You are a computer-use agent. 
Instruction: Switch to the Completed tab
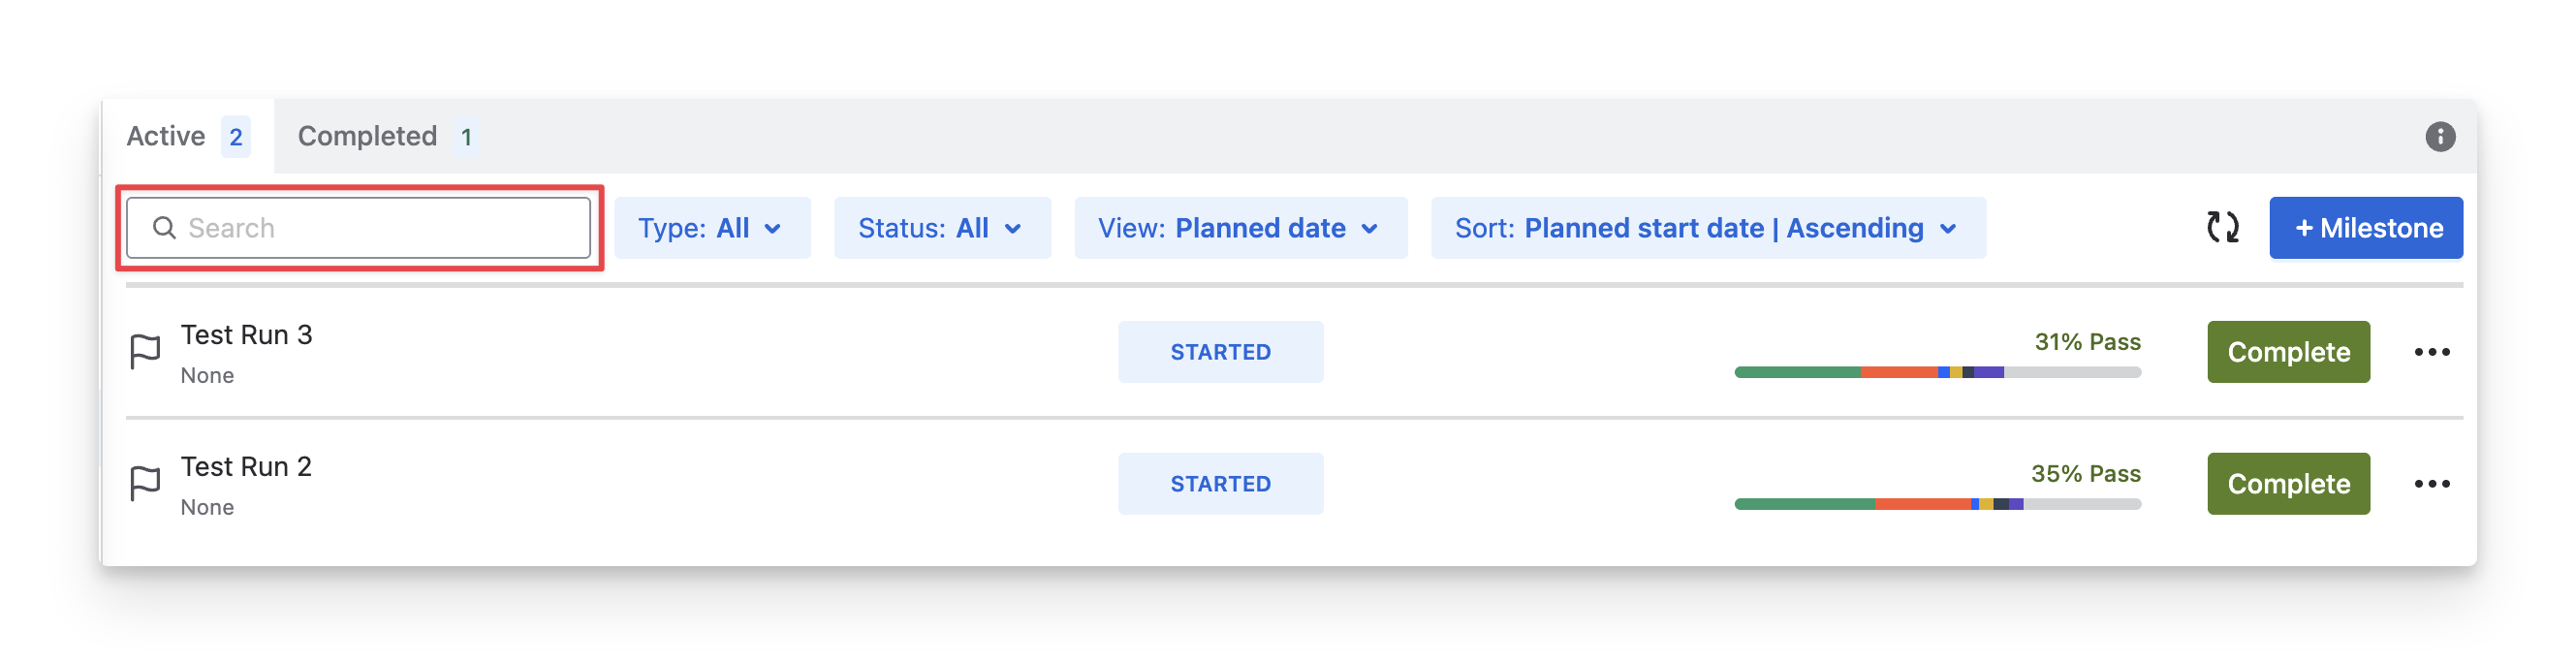pos(387,137)
